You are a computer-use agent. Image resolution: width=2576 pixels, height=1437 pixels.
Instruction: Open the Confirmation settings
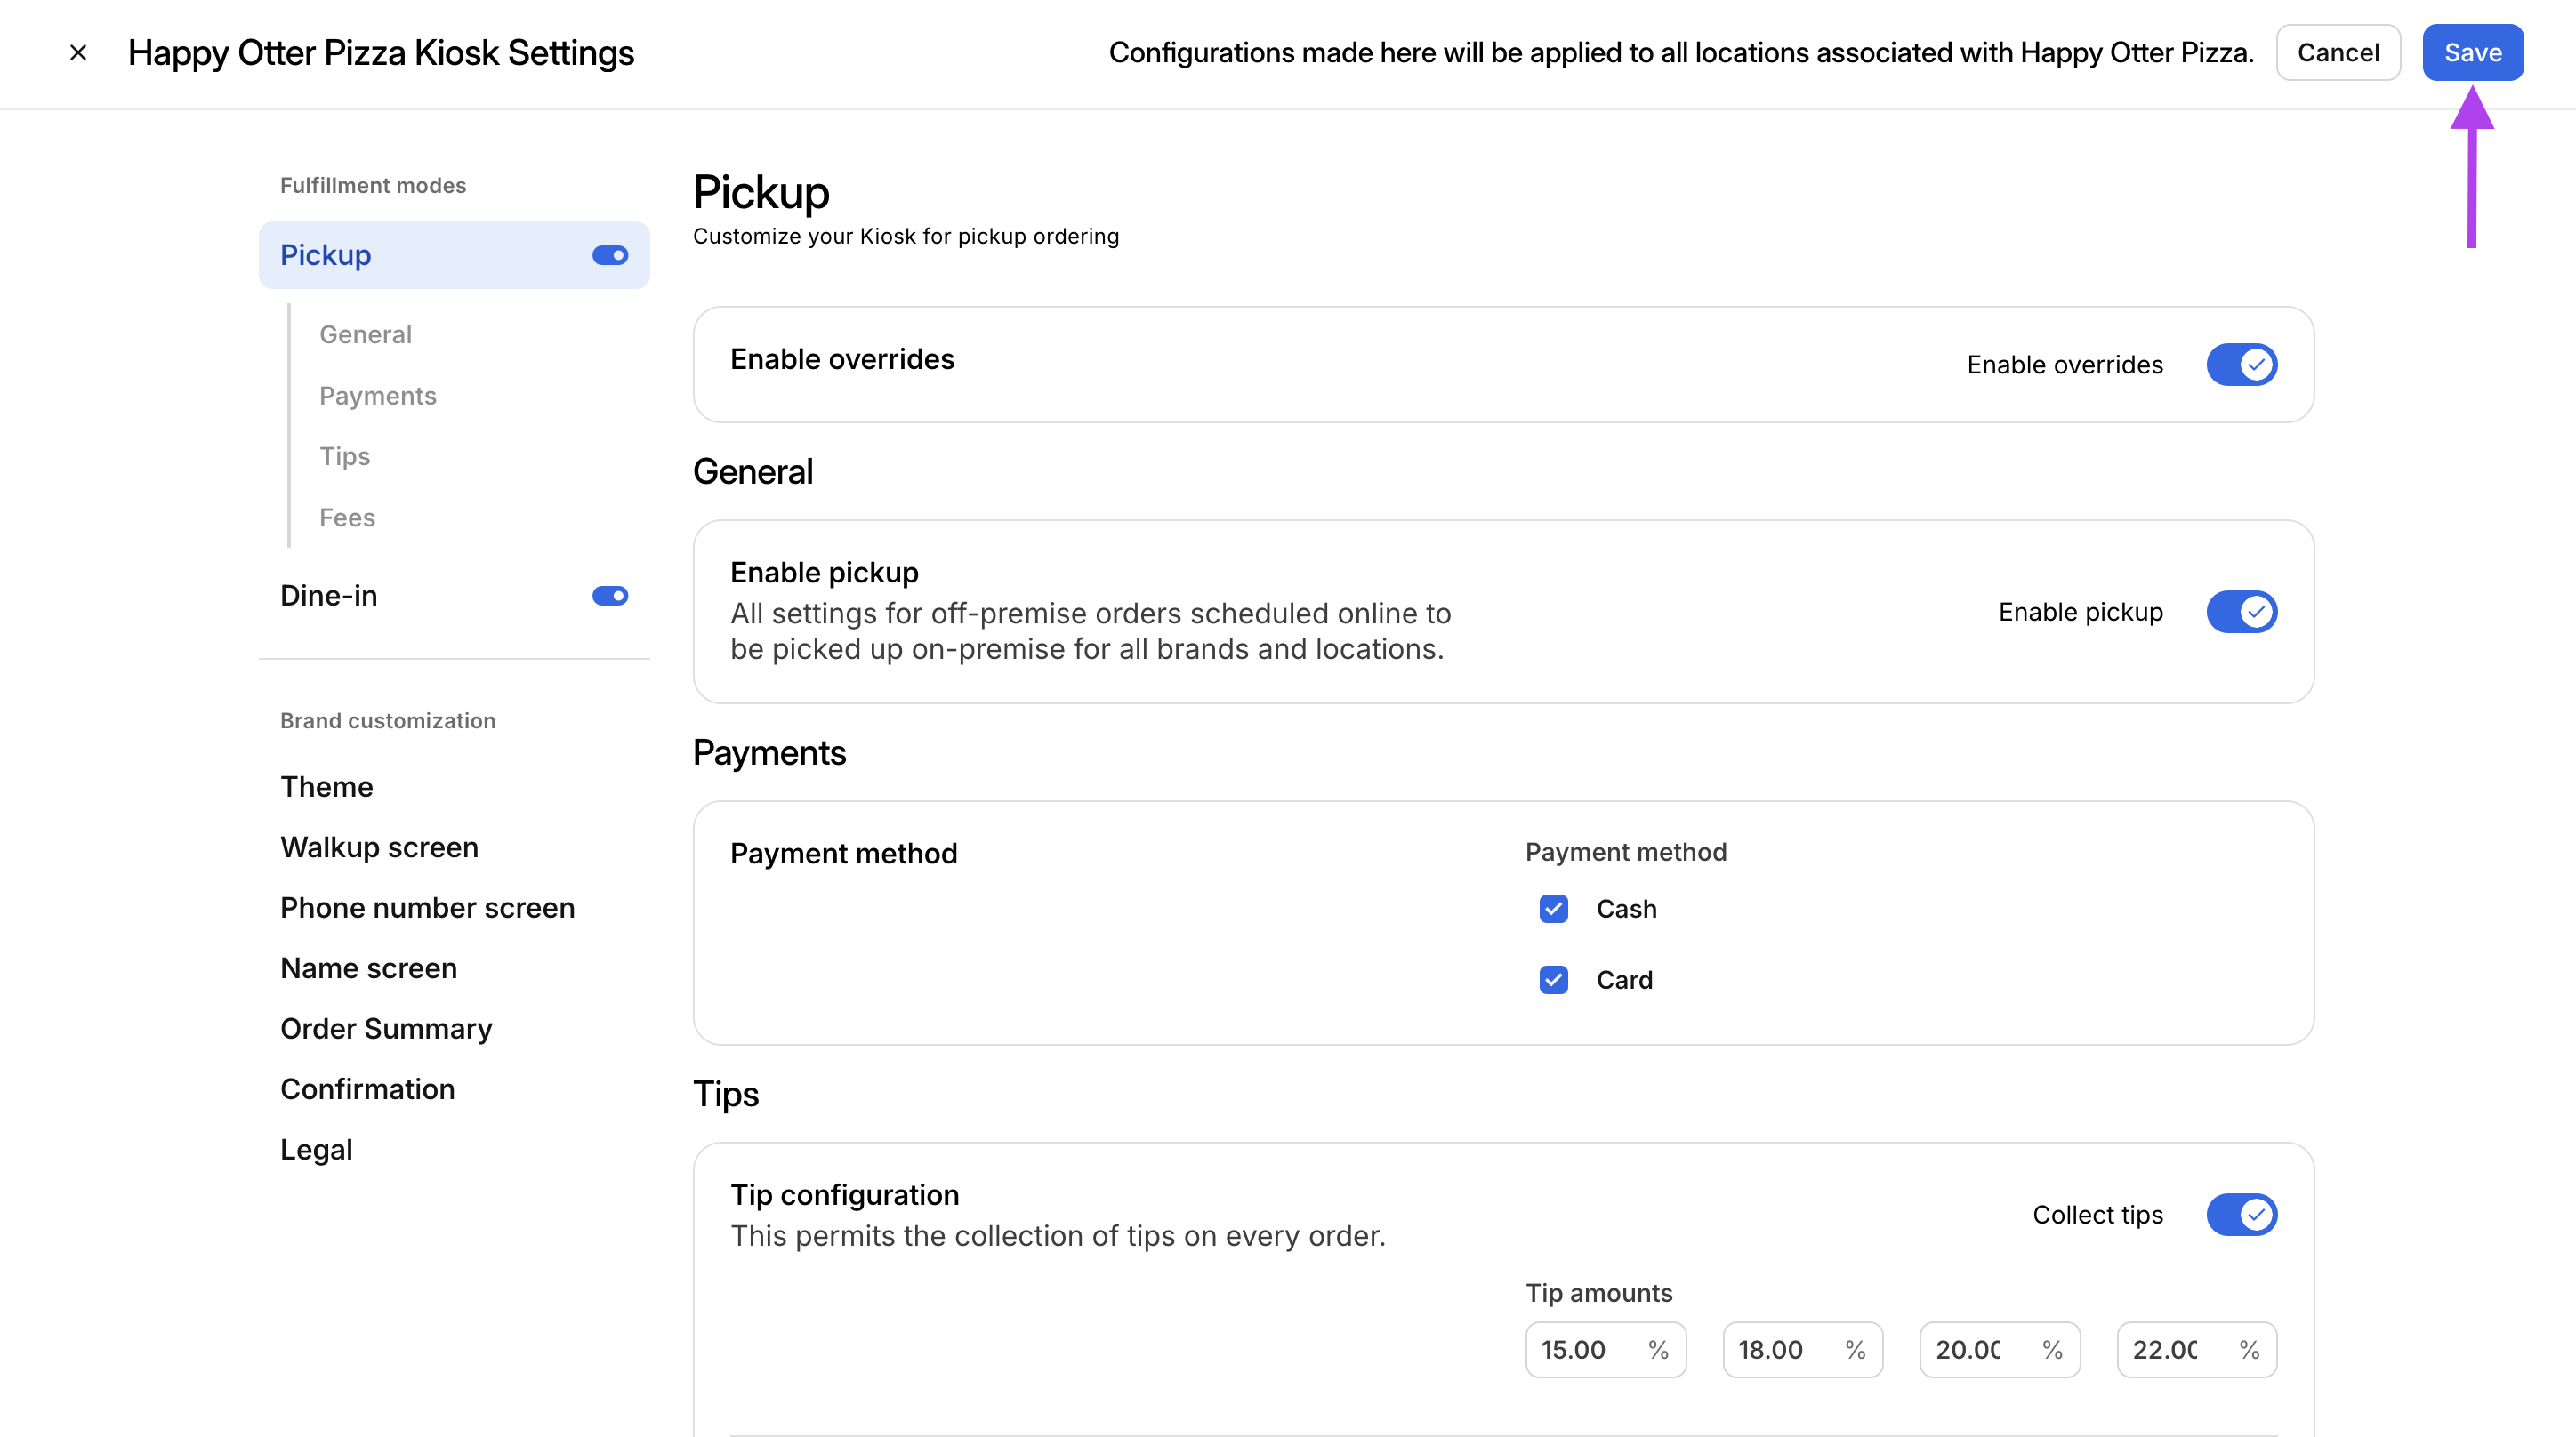tap(367, 1089)
